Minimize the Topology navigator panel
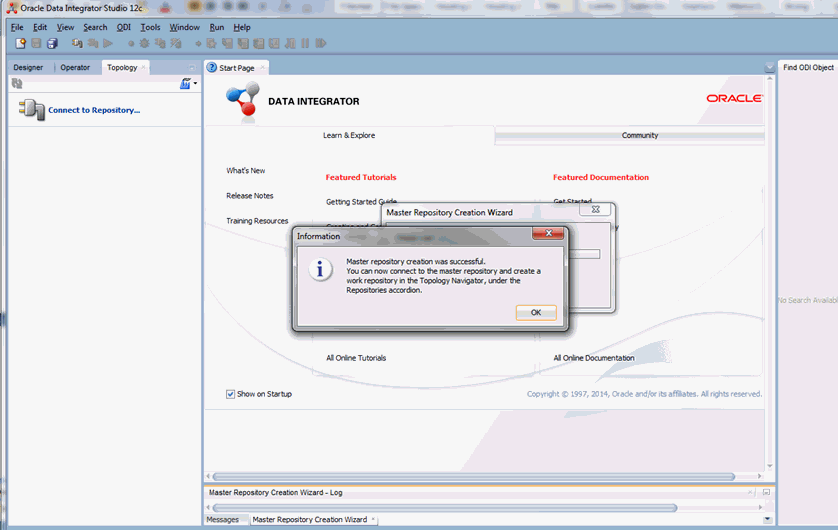The width and height of the screenshot is (838, 530). (192, 68)
